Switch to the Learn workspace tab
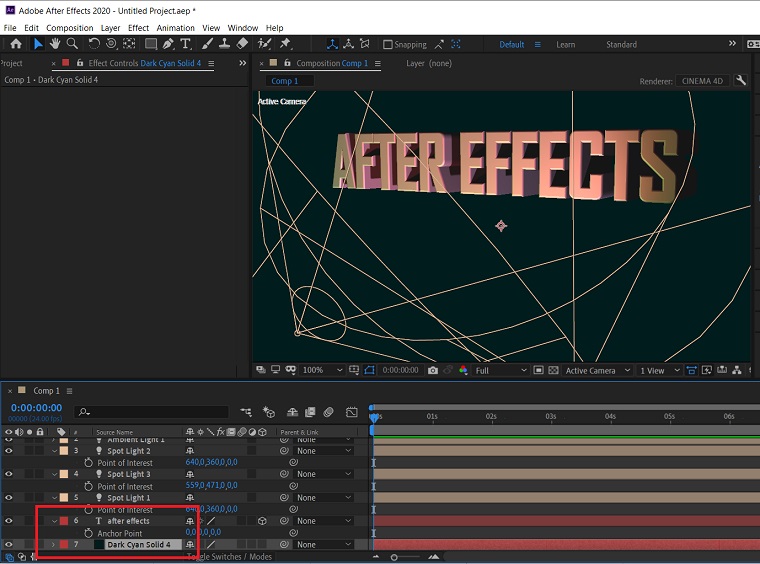This screenshot has height=564, width=760. (565, 45)
